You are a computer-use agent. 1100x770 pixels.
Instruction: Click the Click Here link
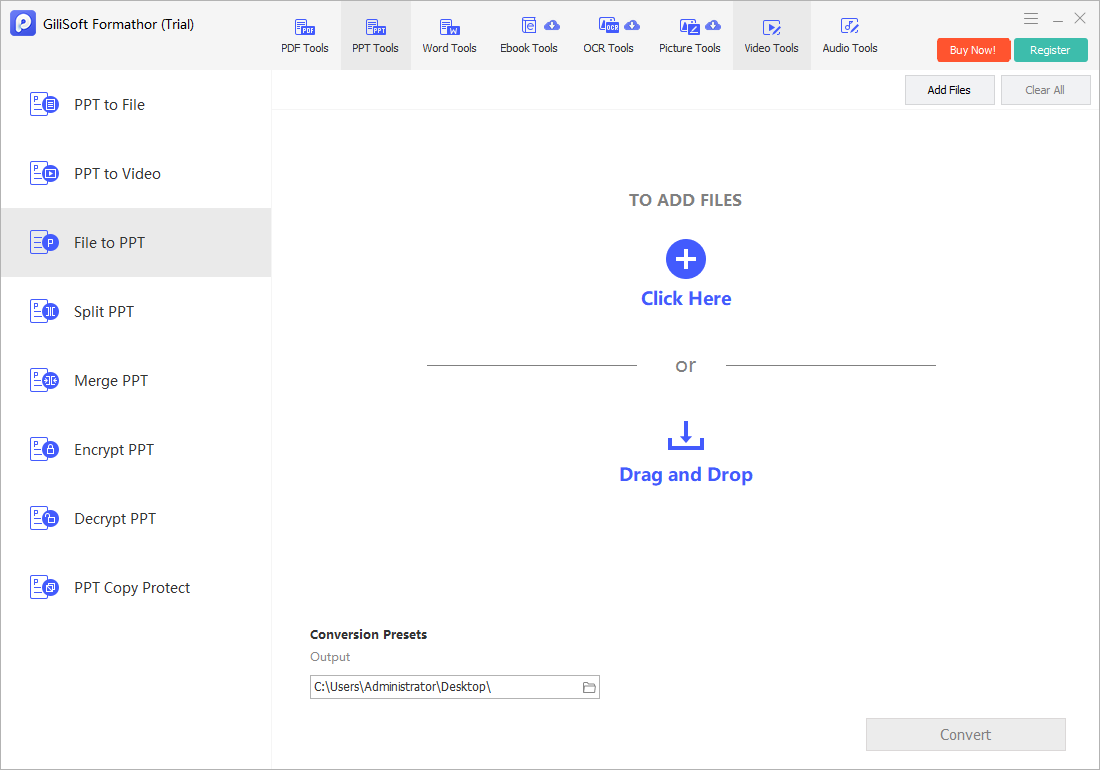[x=685, y=299]
